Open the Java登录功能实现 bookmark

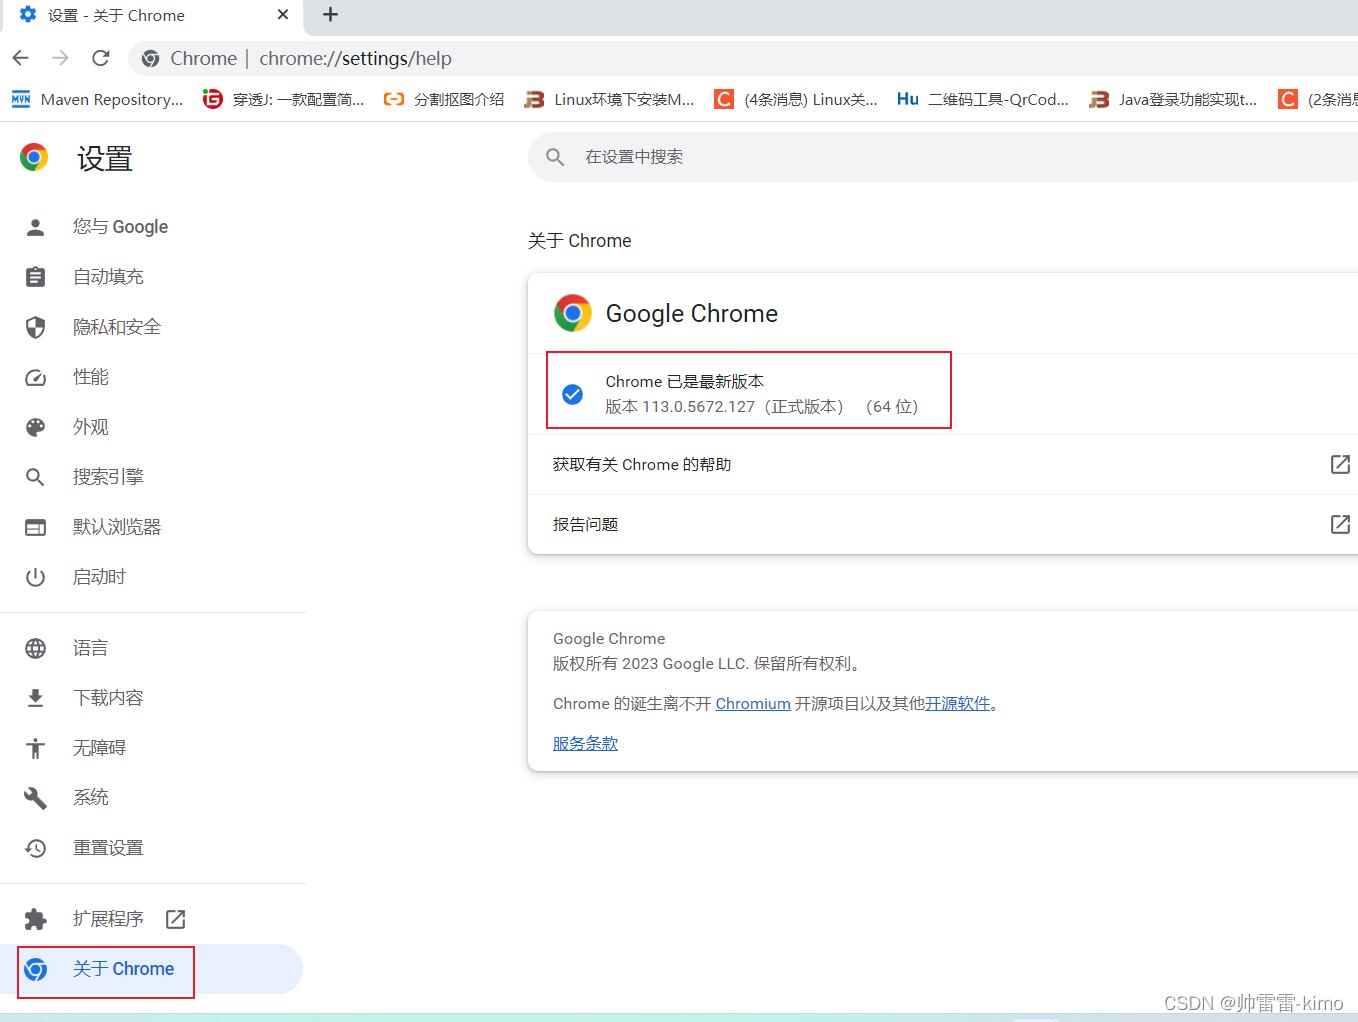[x=1173, y=99]
